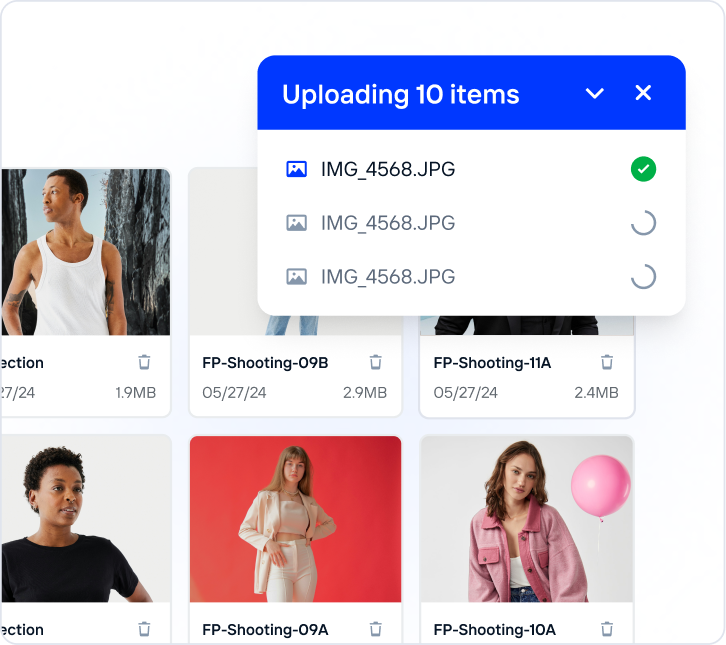Viewport: 726px width, 645px height.
Task: Click the 2.9MB file size label
Action: [x=365, y=393]
